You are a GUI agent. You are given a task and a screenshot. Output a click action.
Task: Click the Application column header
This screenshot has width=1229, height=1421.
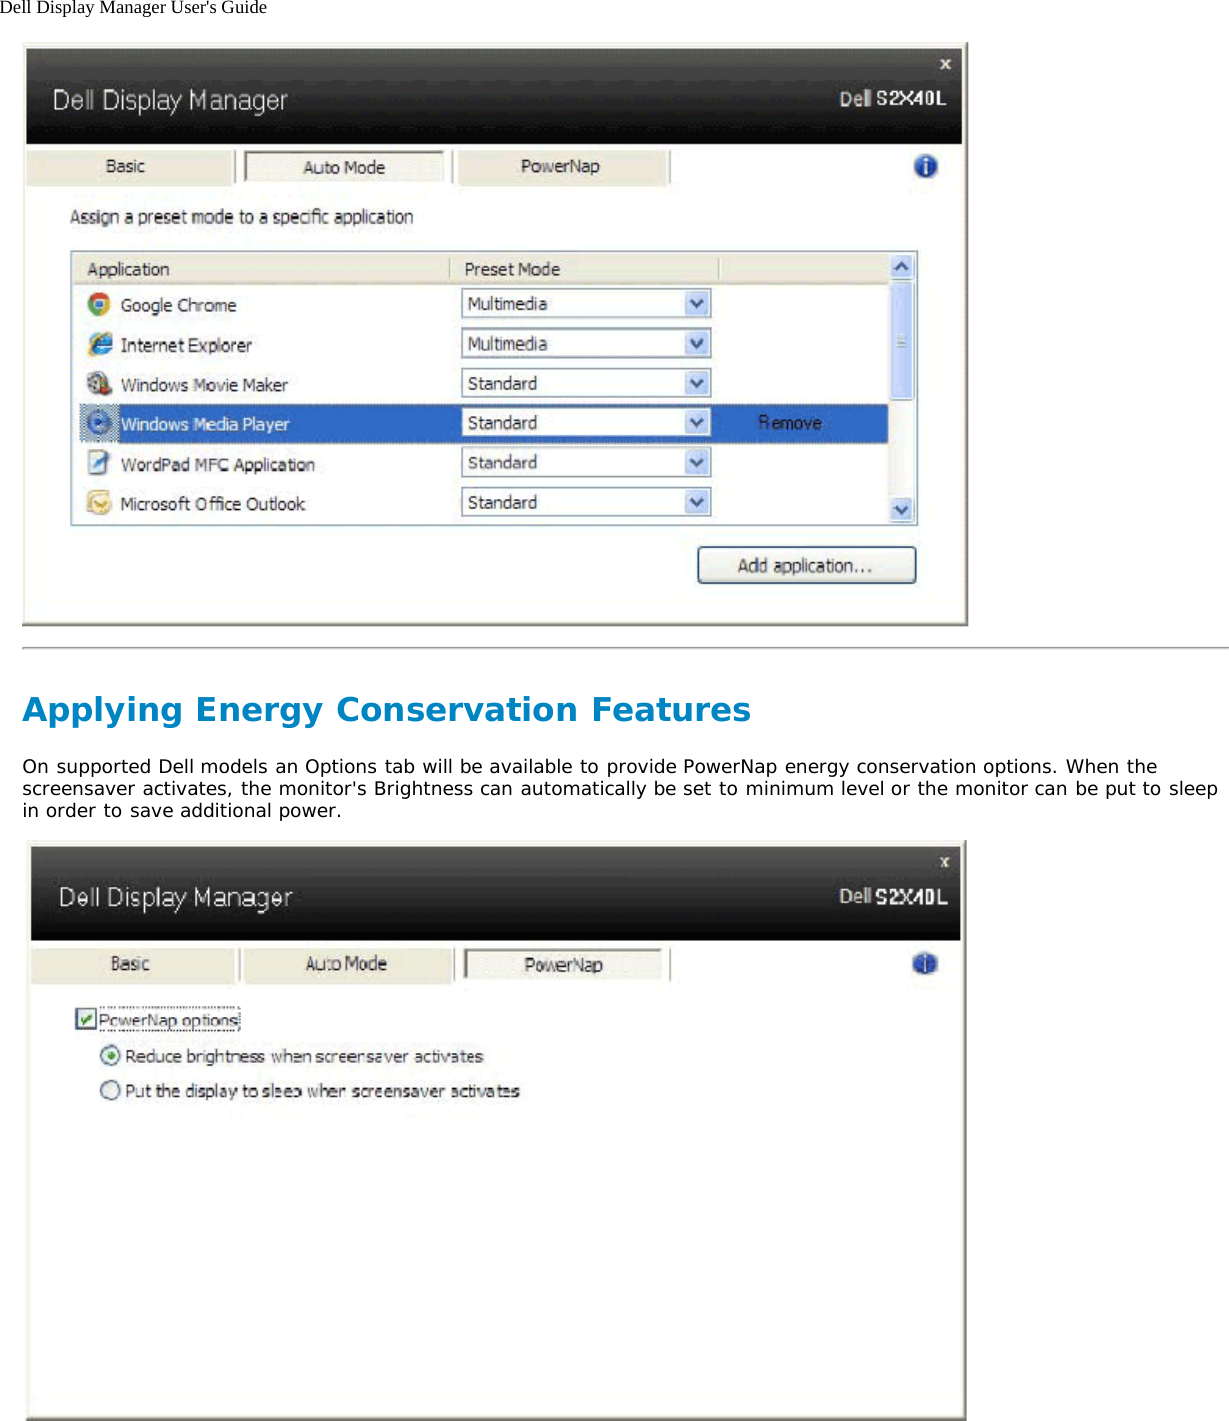click(x=262, y=269)
